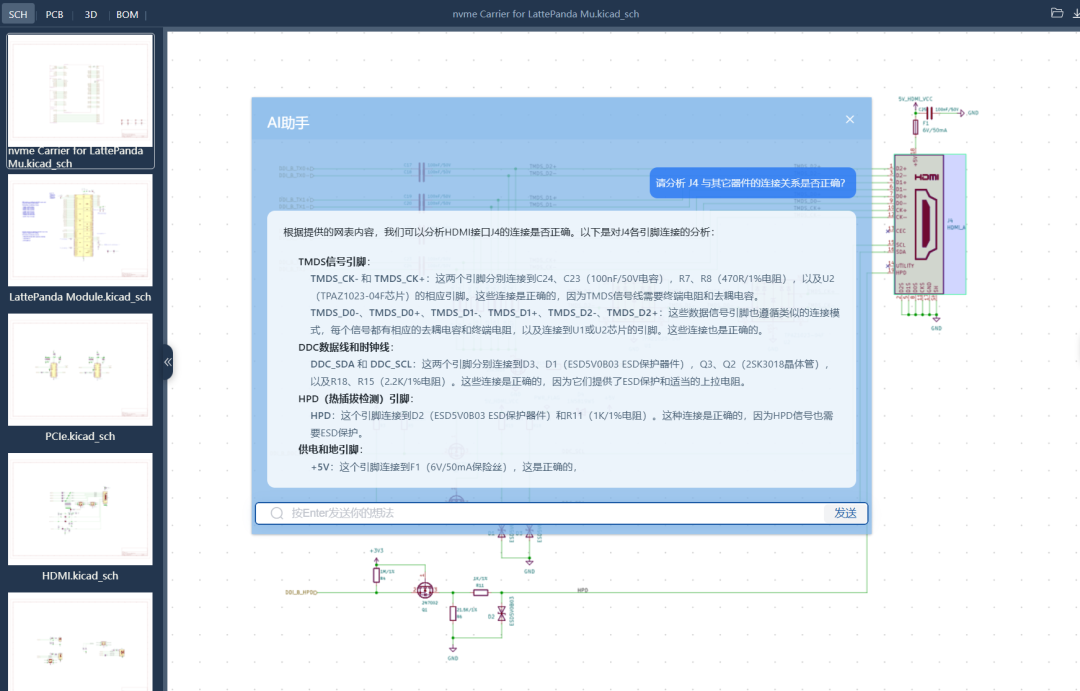Click the HDMI connector J4 symbol
This screenshot has height=691, width=1080.
(929, 224)
